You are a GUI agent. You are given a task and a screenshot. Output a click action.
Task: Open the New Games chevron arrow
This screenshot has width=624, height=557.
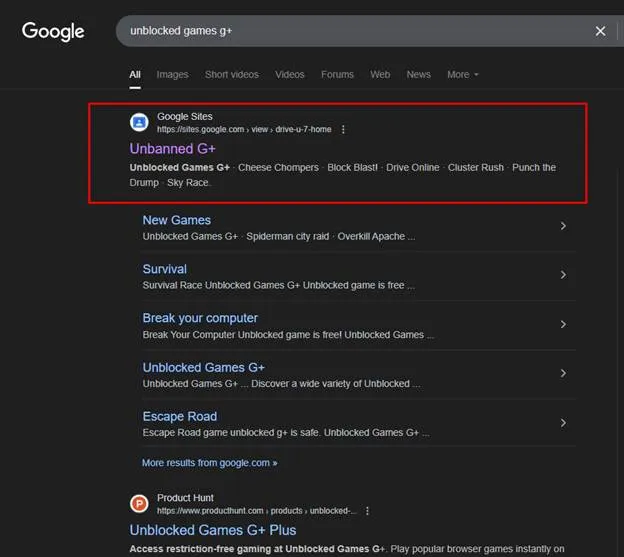(563, 227)
